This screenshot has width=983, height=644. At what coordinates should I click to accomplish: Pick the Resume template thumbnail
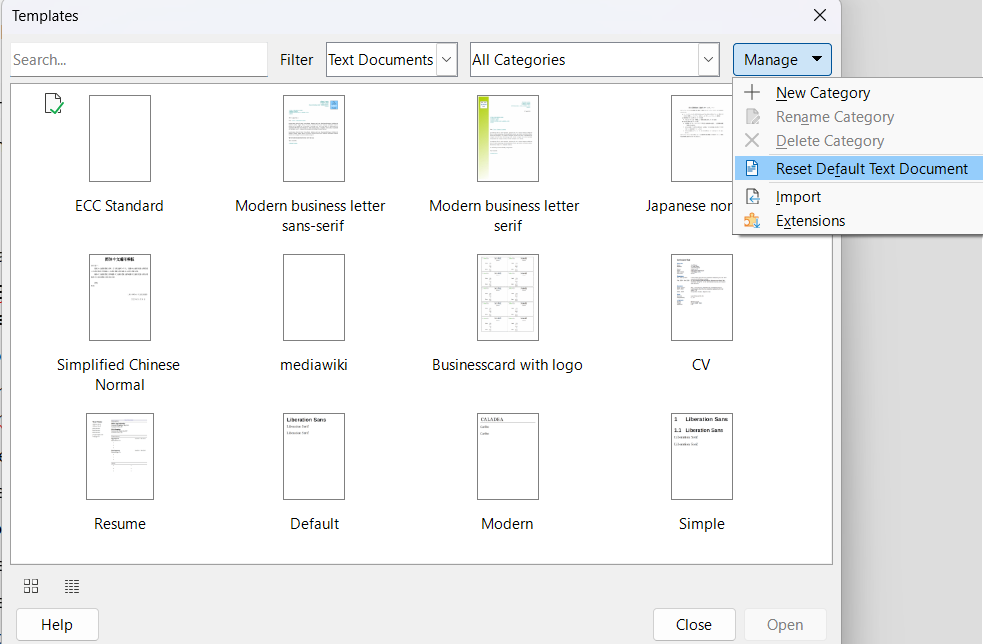(x=120, y=457)
